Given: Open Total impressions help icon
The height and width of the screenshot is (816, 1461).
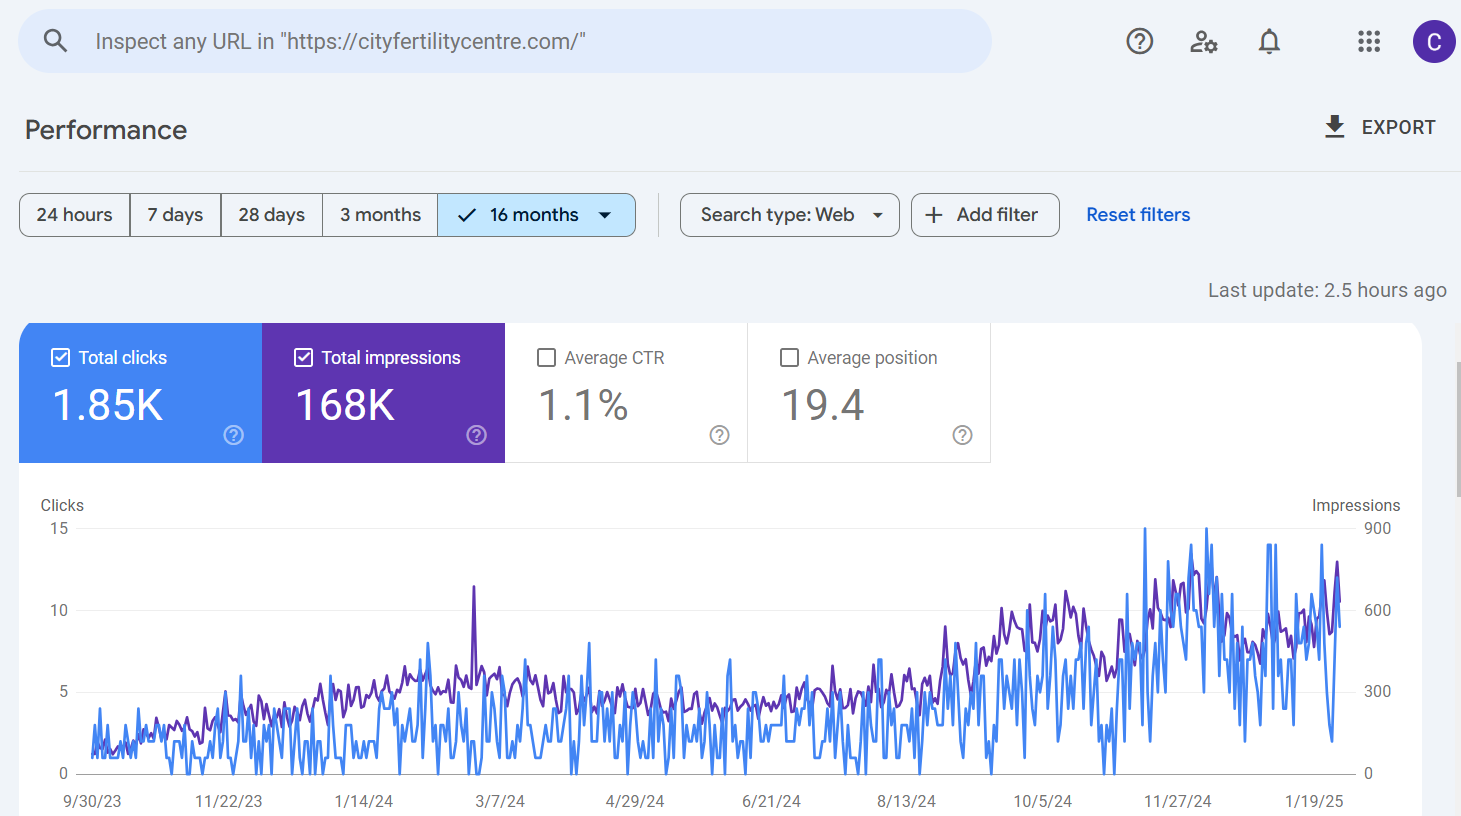Looking at the screenshot, I should click(x=477, y=435).
